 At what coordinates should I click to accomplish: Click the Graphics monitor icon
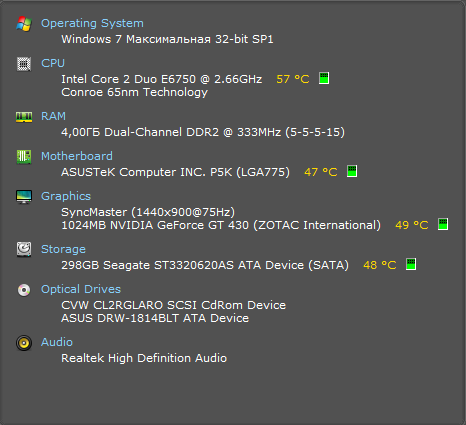[24, 197]
